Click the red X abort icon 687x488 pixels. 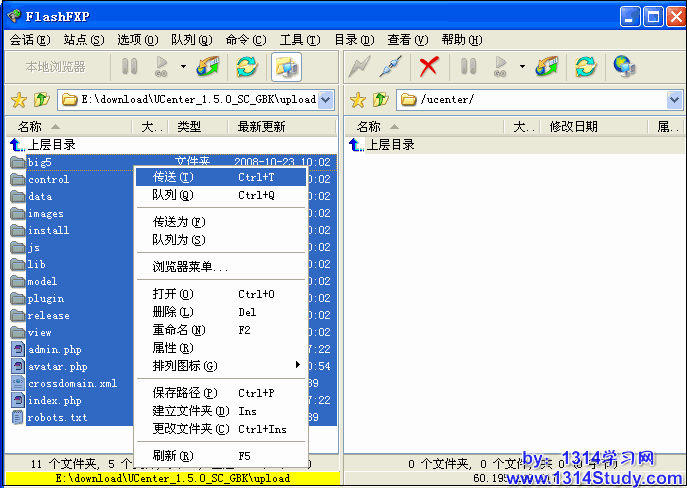(428, 67)
